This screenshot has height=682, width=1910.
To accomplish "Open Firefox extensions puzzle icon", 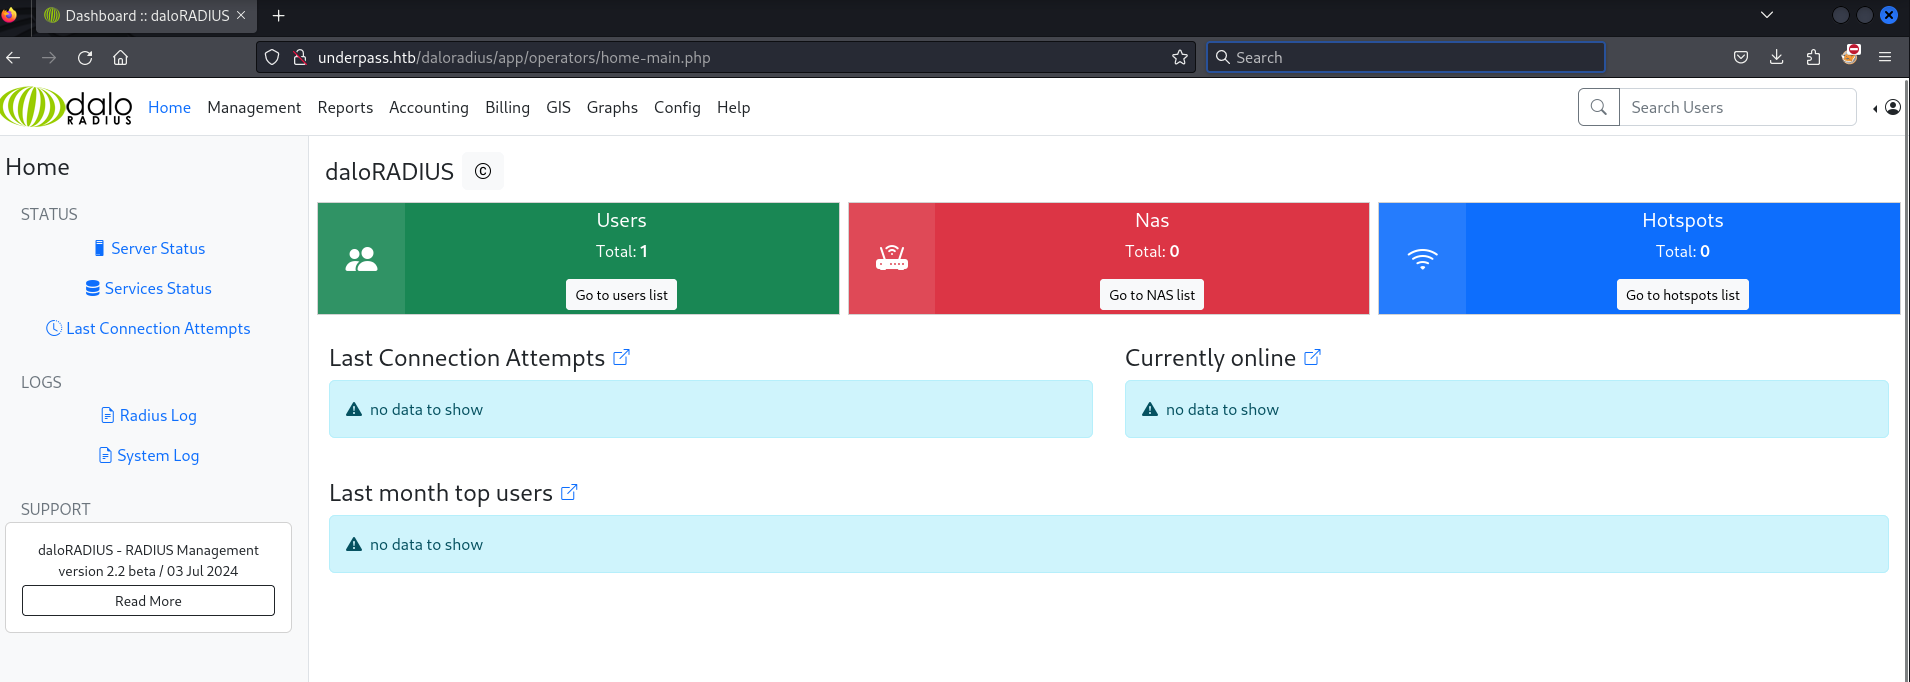I will [1813, 57].
